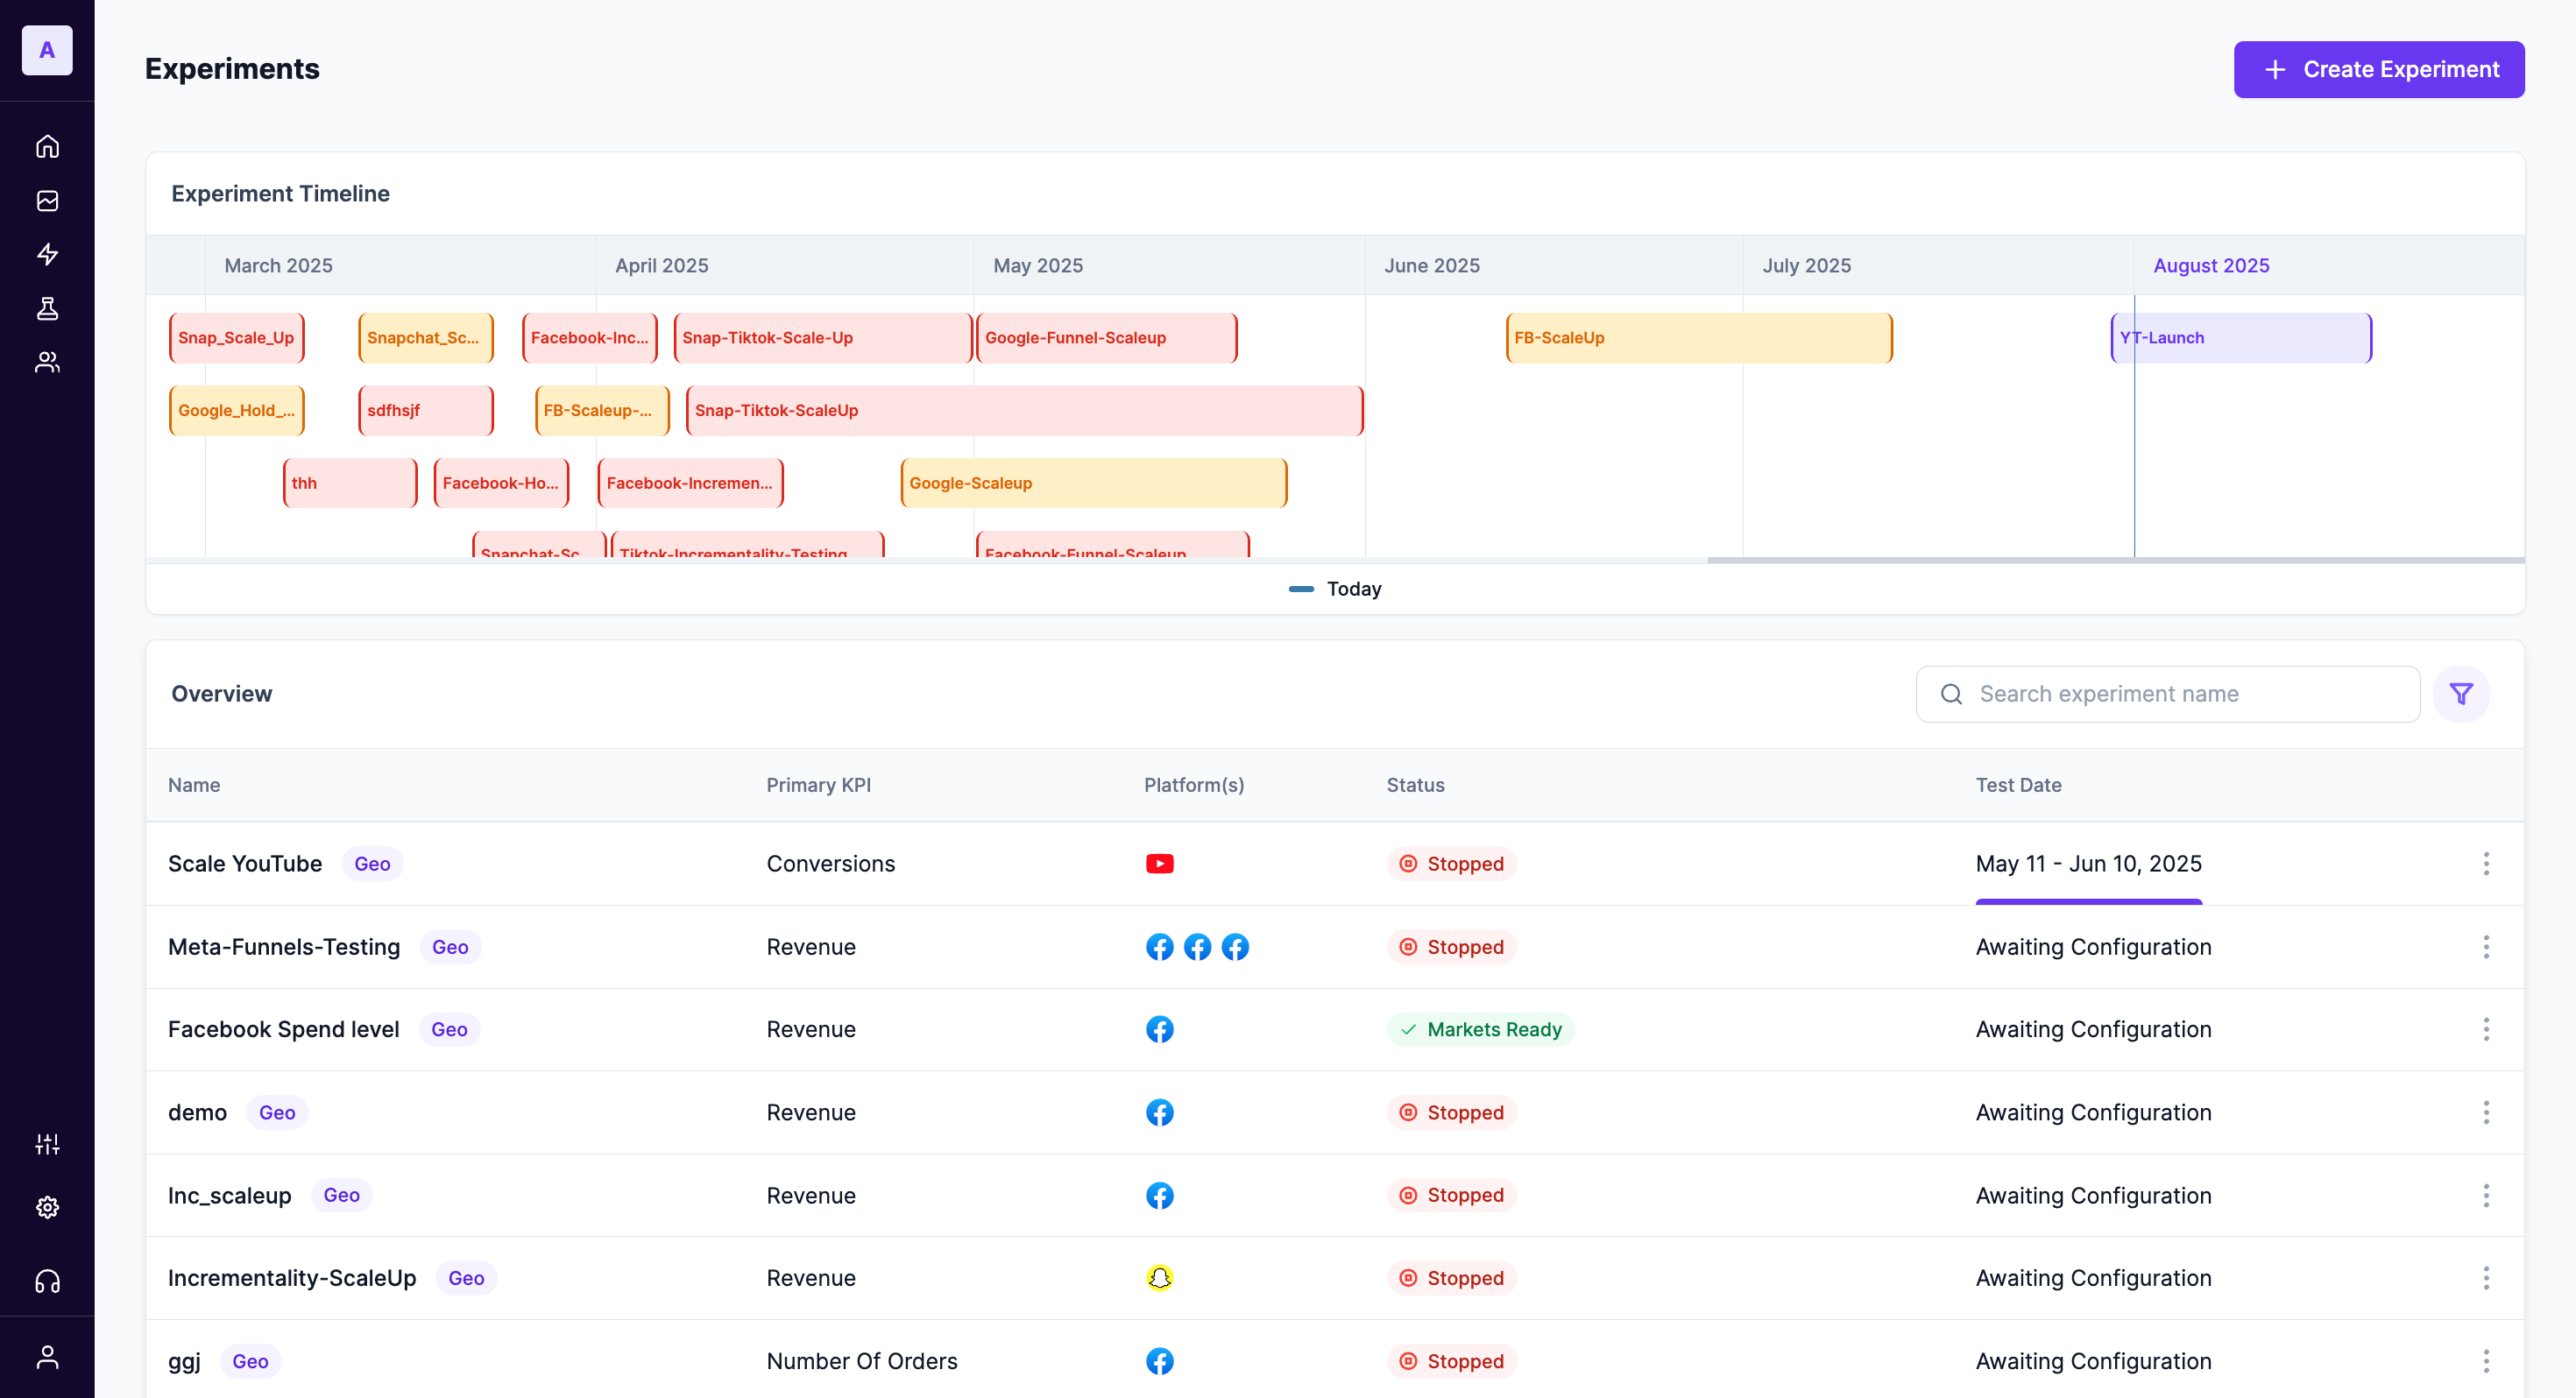Expand row options for Facebook Spend level
The image size is (2576, 1398).
pyautogui.click(x=2486, y=1030)
